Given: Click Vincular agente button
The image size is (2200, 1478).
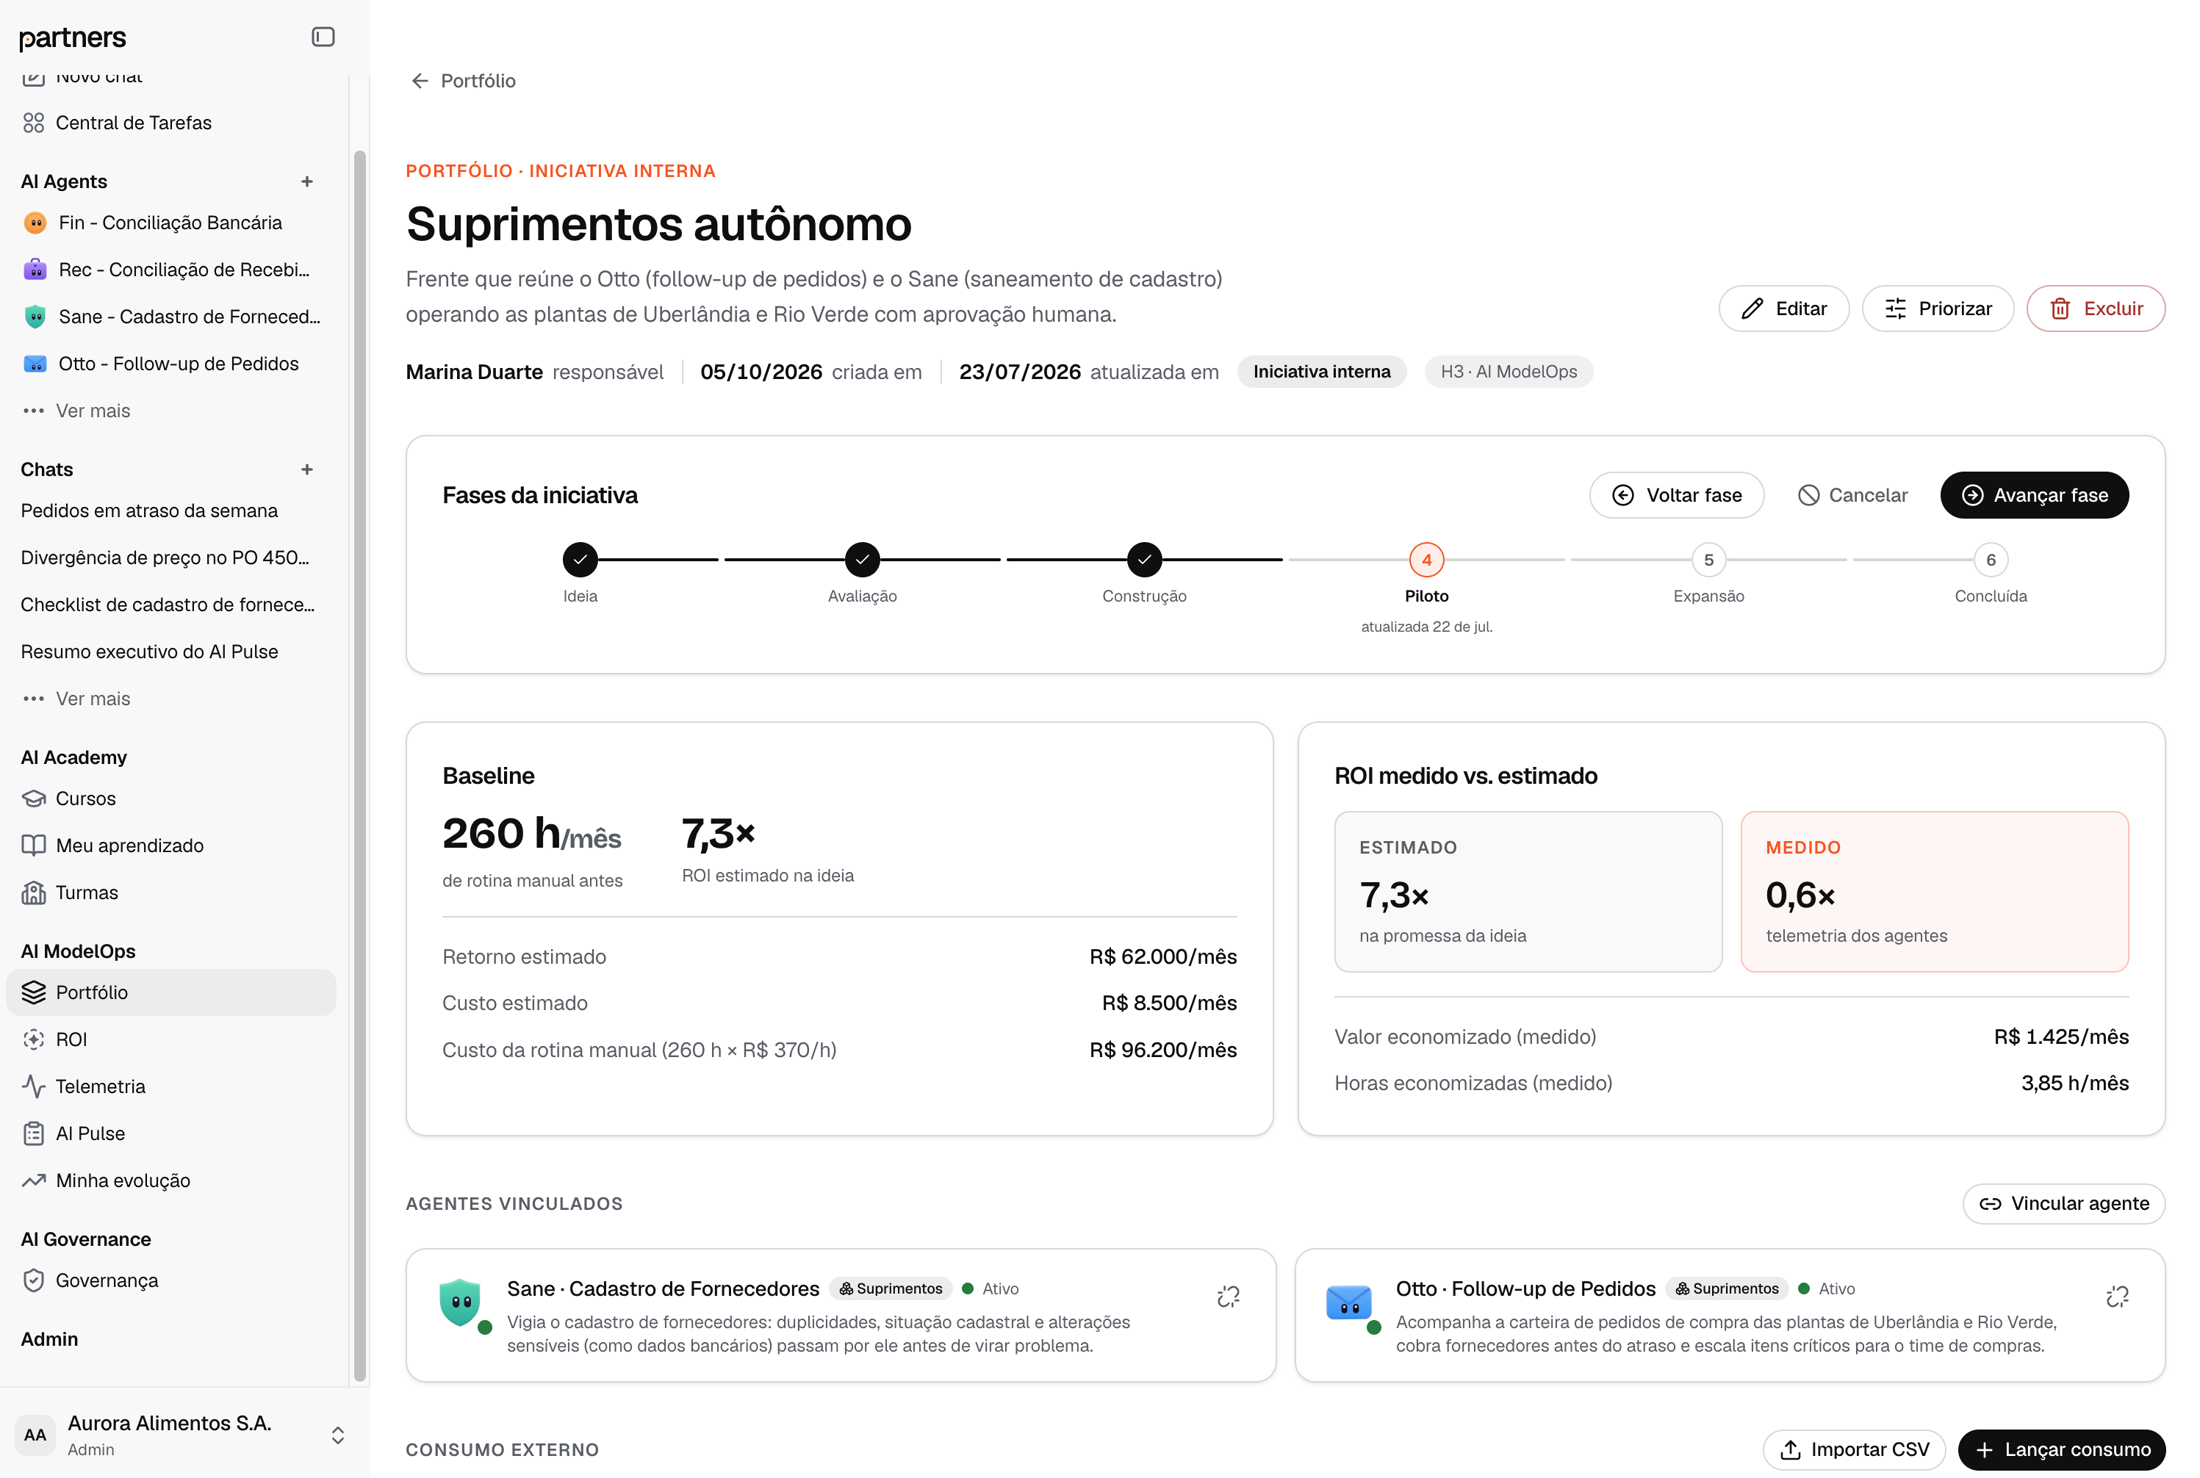Looking at the screenshot, I should click(2063, 1204).
